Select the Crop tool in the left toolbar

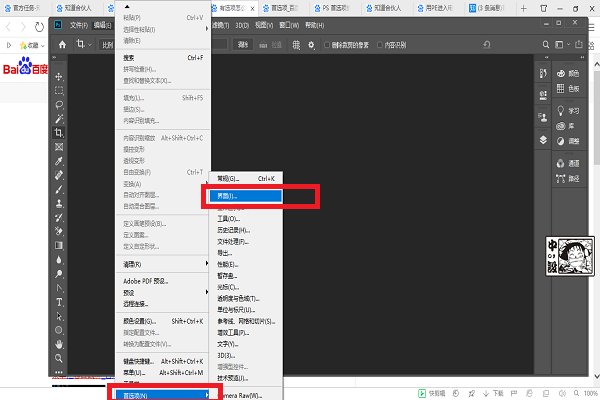59,133
